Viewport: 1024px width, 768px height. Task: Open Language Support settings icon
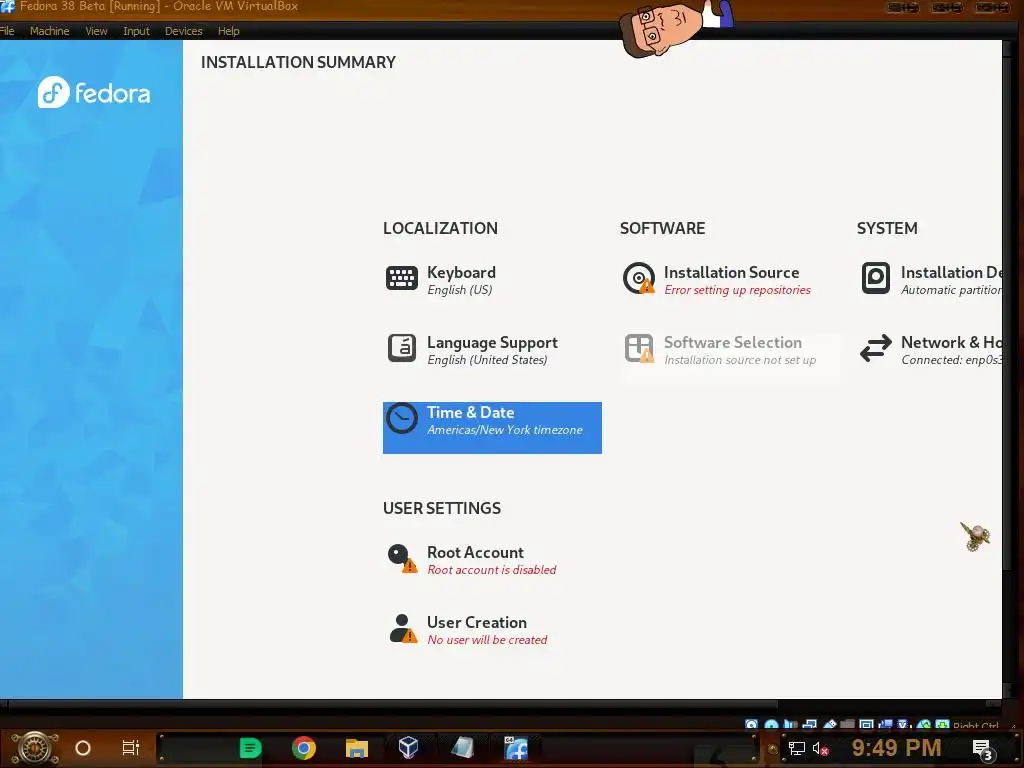[402, 348]
